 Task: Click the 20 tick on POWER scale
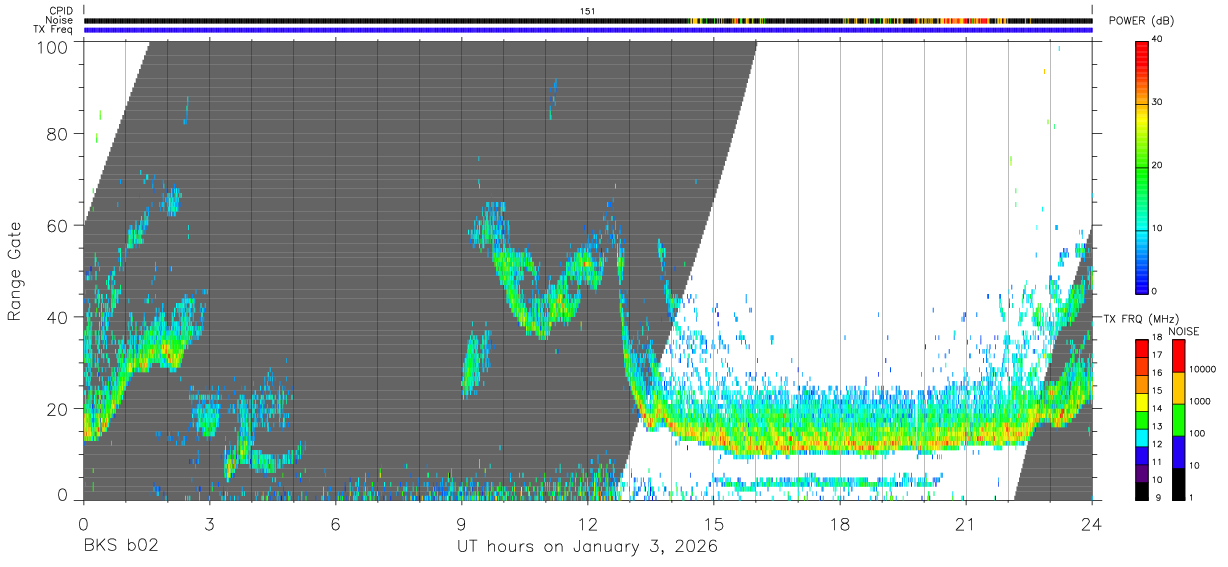click(x=1158, y=165)
